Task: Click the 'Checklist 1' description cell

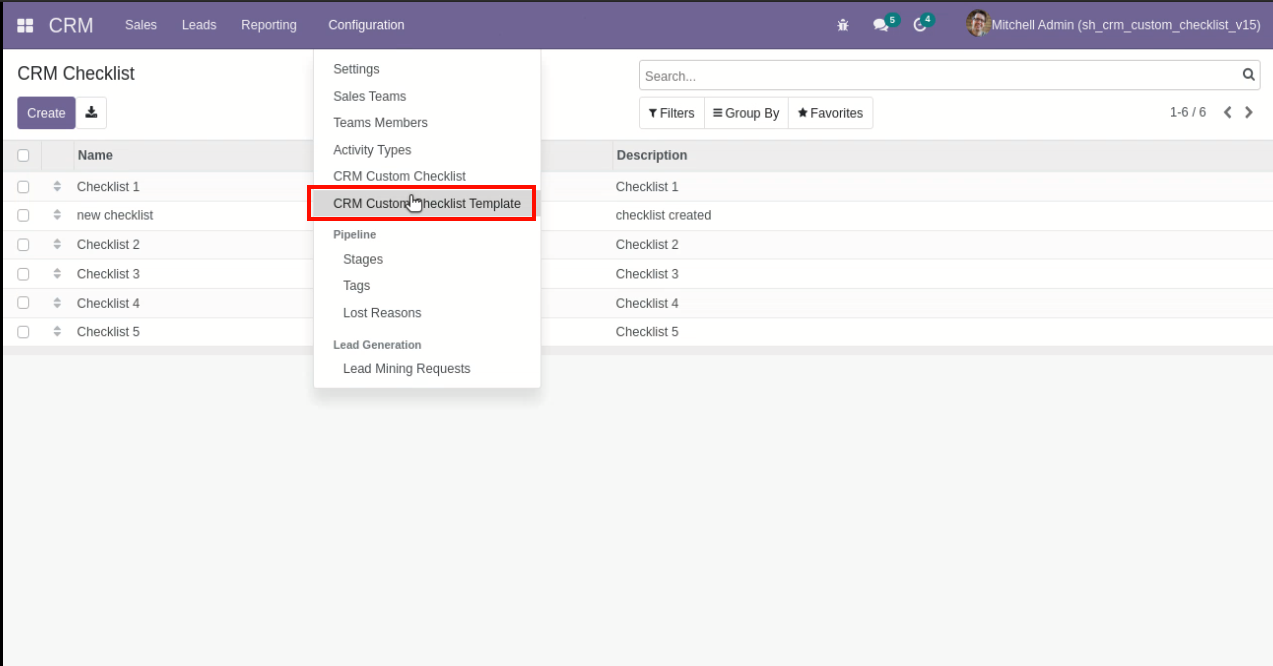Action: coord(647,187)
